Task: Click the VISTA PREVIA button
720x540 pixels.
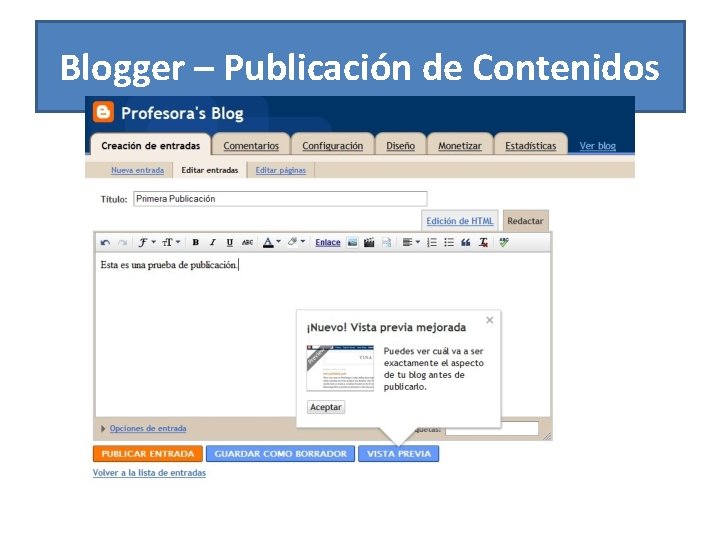Action: [399, 454]
